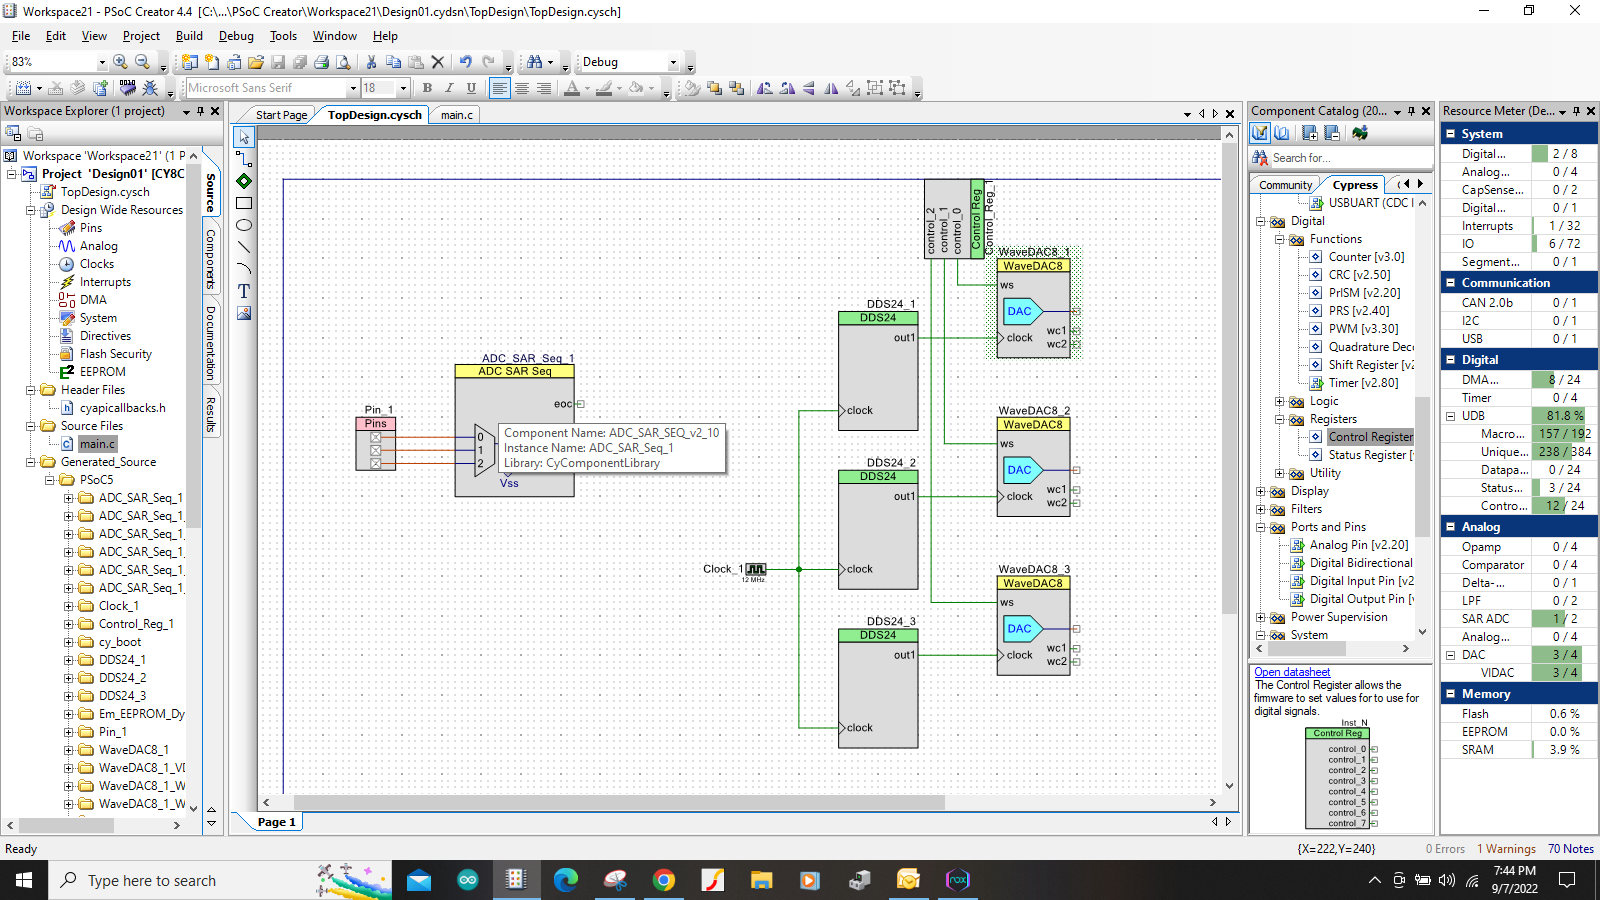Screen dimensions: 1600x900
Task: Toggle underline text formatting
Action: tap(471, 88)
